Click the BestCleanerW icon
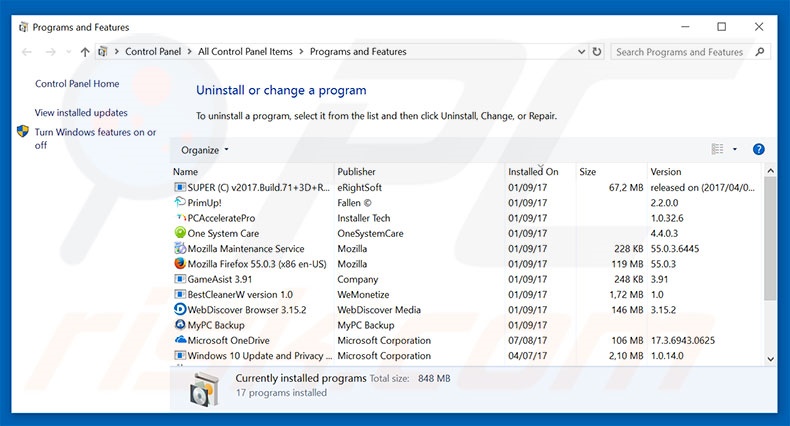 tap(180, 294)
